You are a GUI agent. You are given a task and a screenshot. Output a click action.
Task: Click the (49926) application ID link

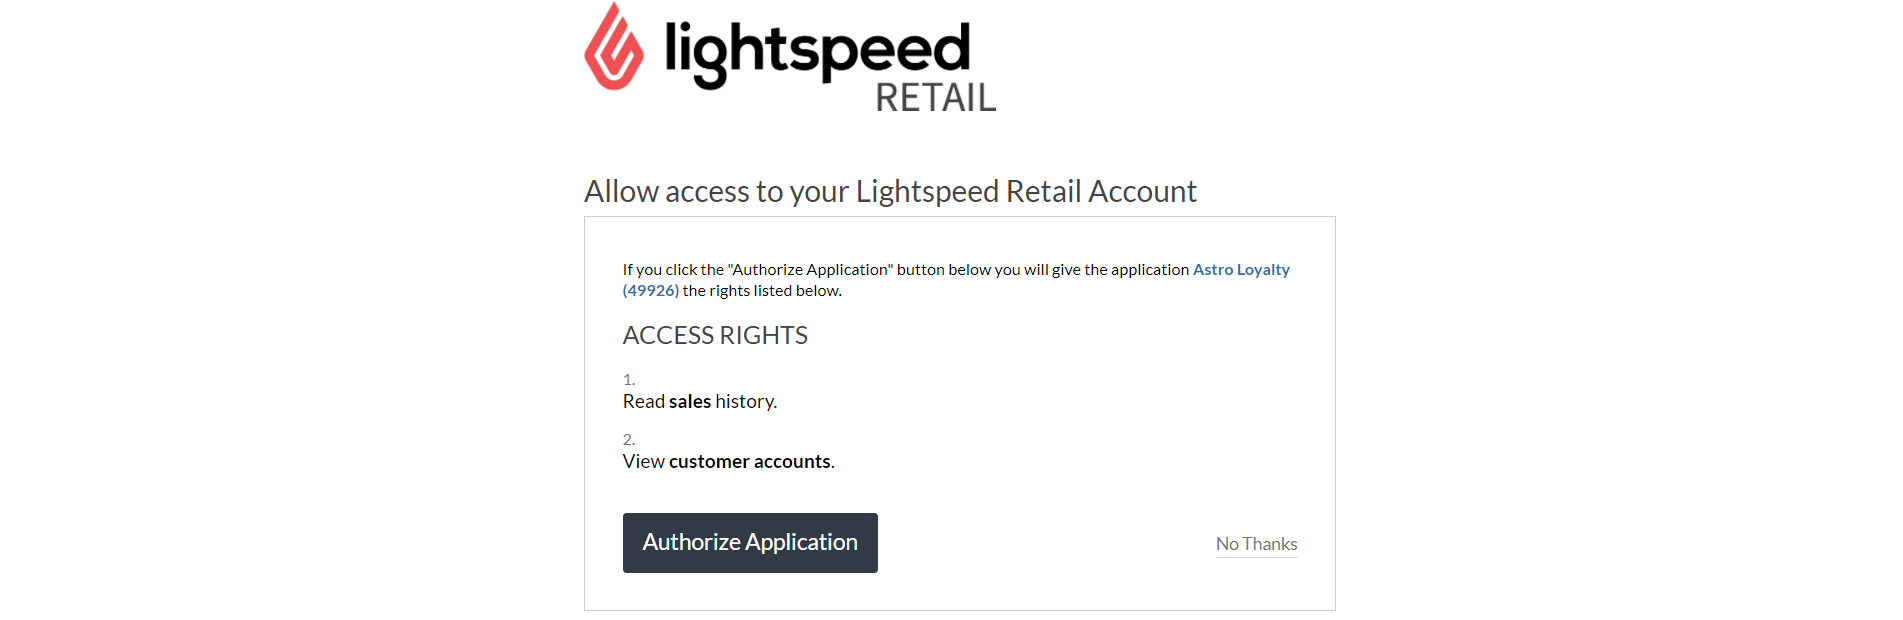coord(651,291)
